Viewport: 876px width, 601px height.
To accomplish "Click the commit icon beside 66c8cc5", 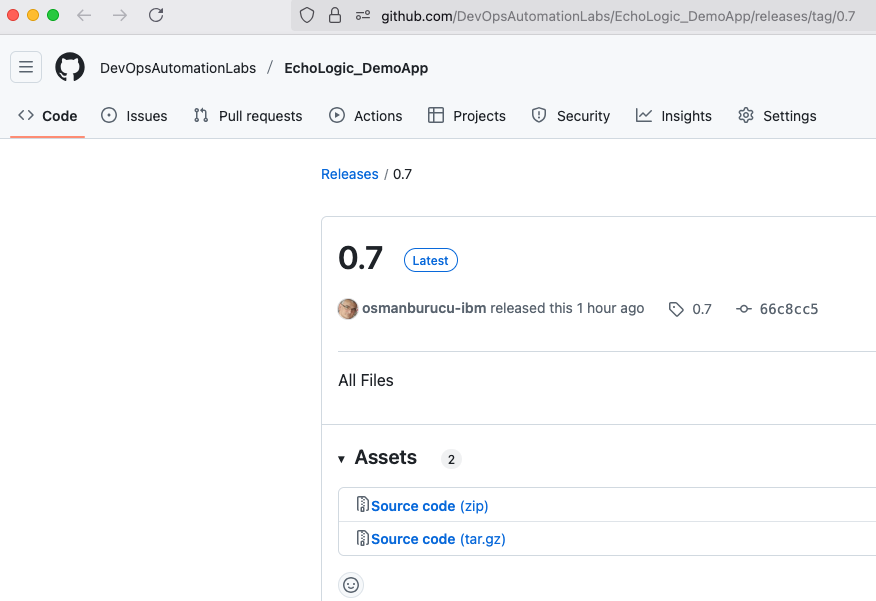I will click(744, 308).
